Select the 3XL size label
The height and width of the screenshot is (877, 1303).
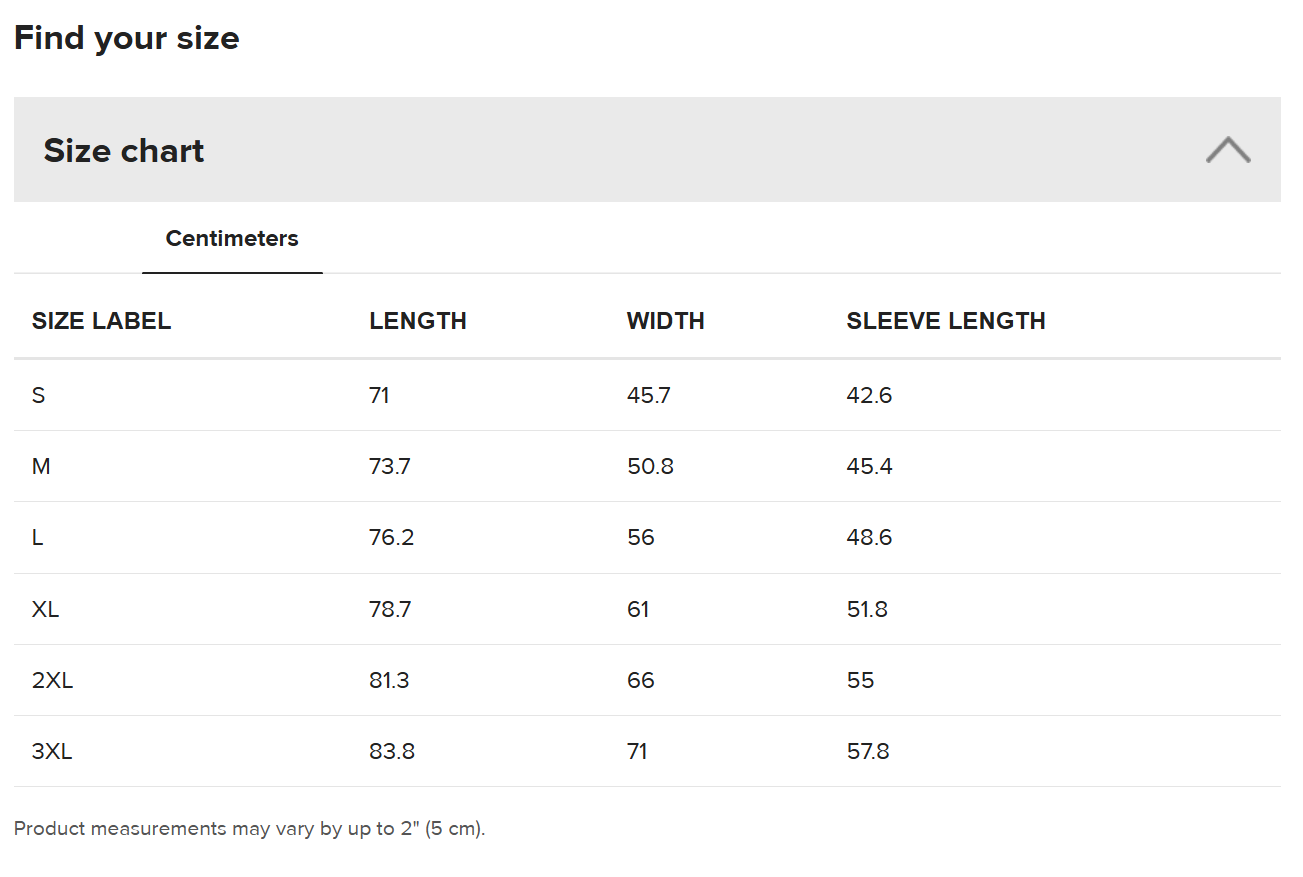pos(52,752)
